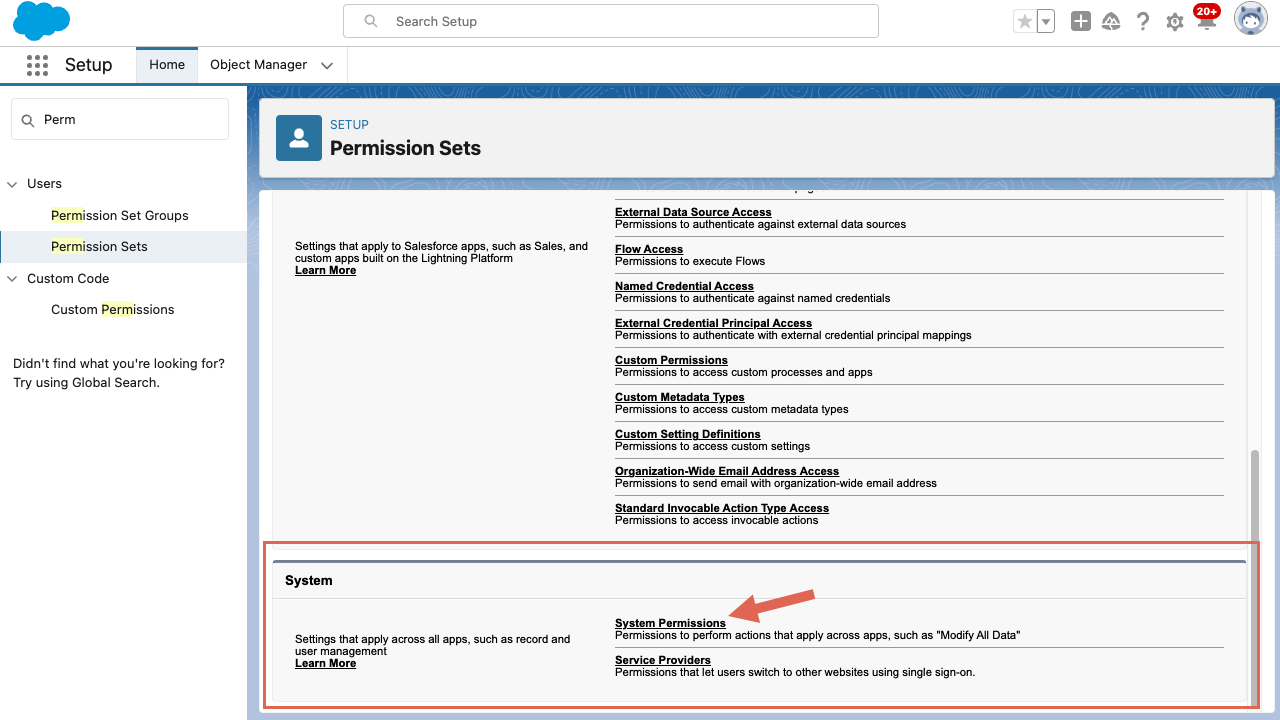
Task: Open the App Launcher grid icon
Action: [x=37, y=65]
